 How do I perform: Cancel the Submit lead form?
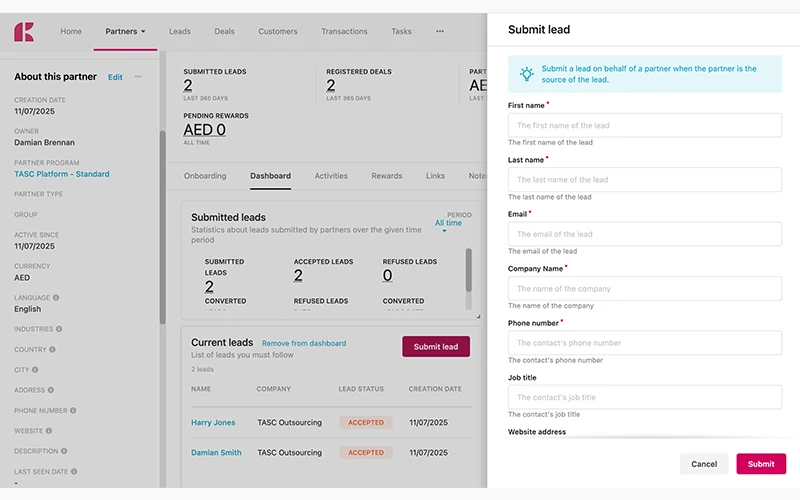[704, 464]
